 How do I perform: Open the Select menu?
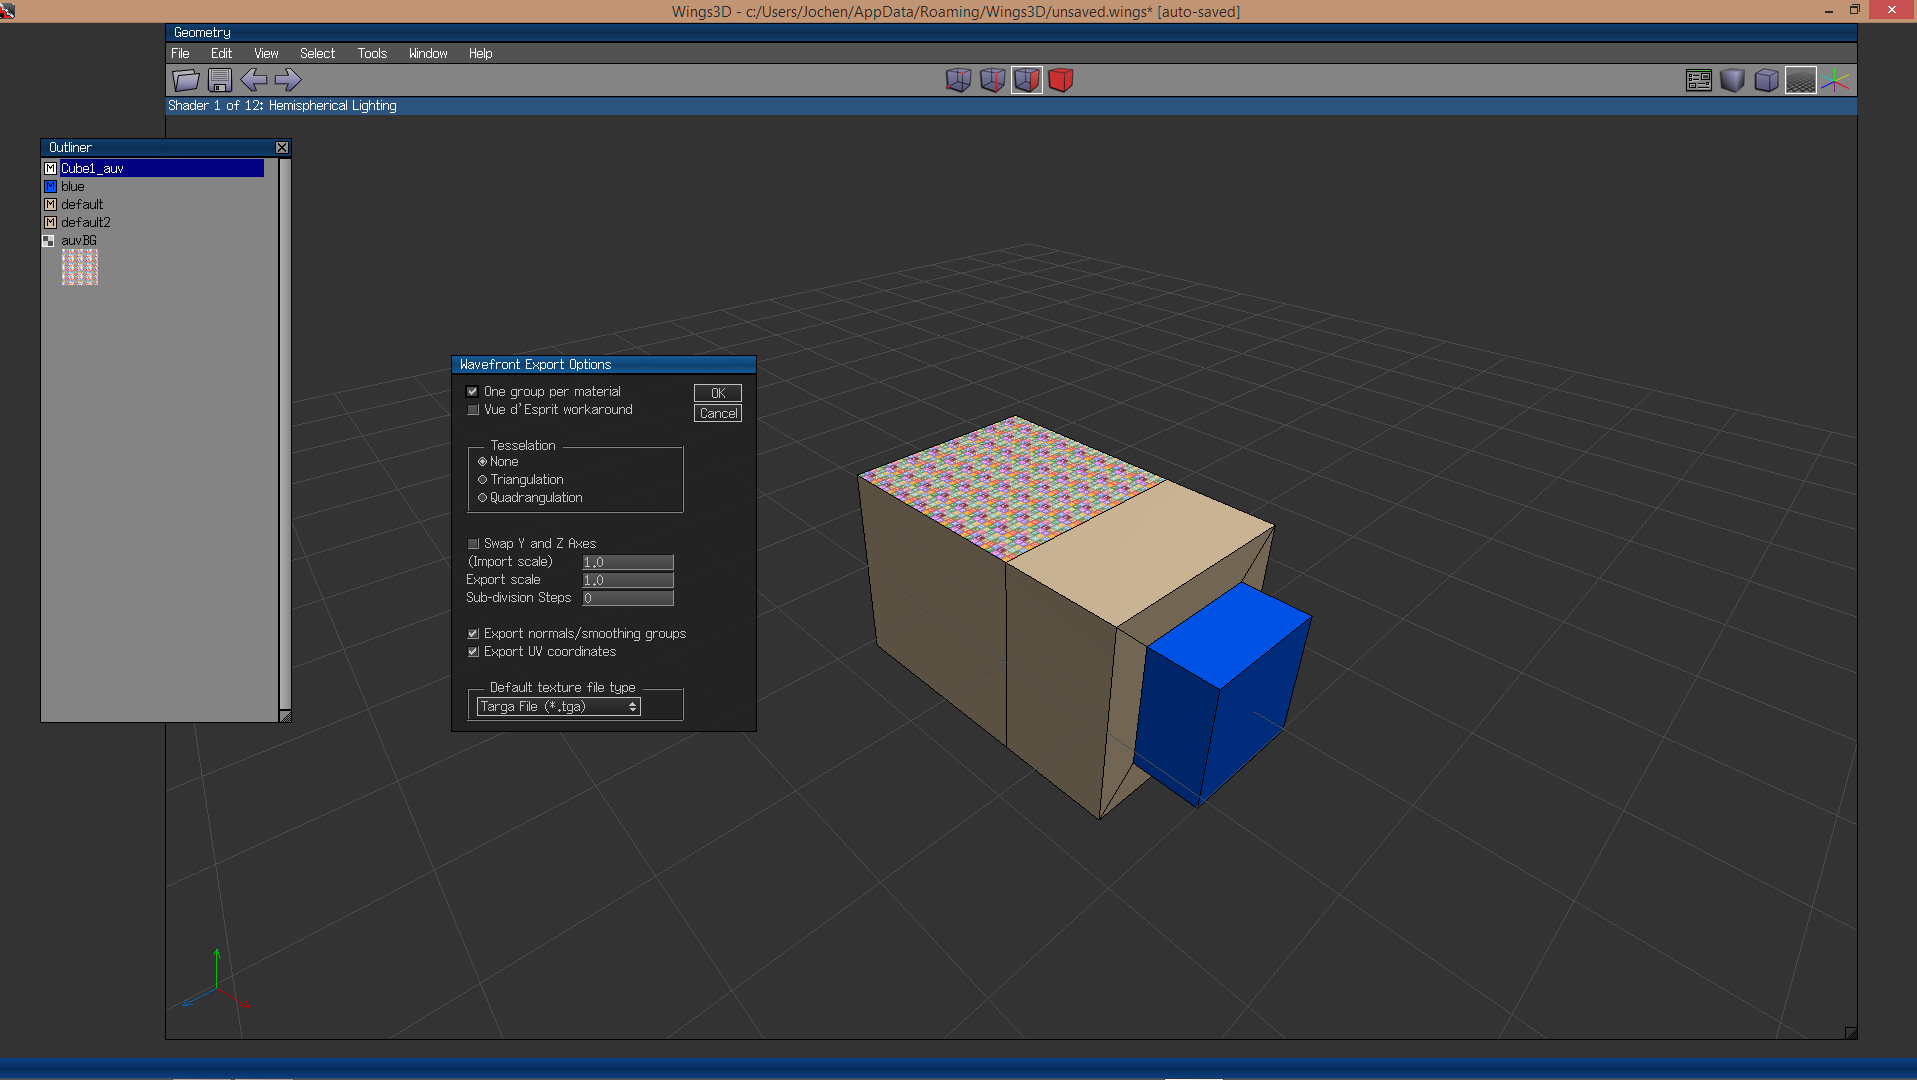(x=317, y=54)
